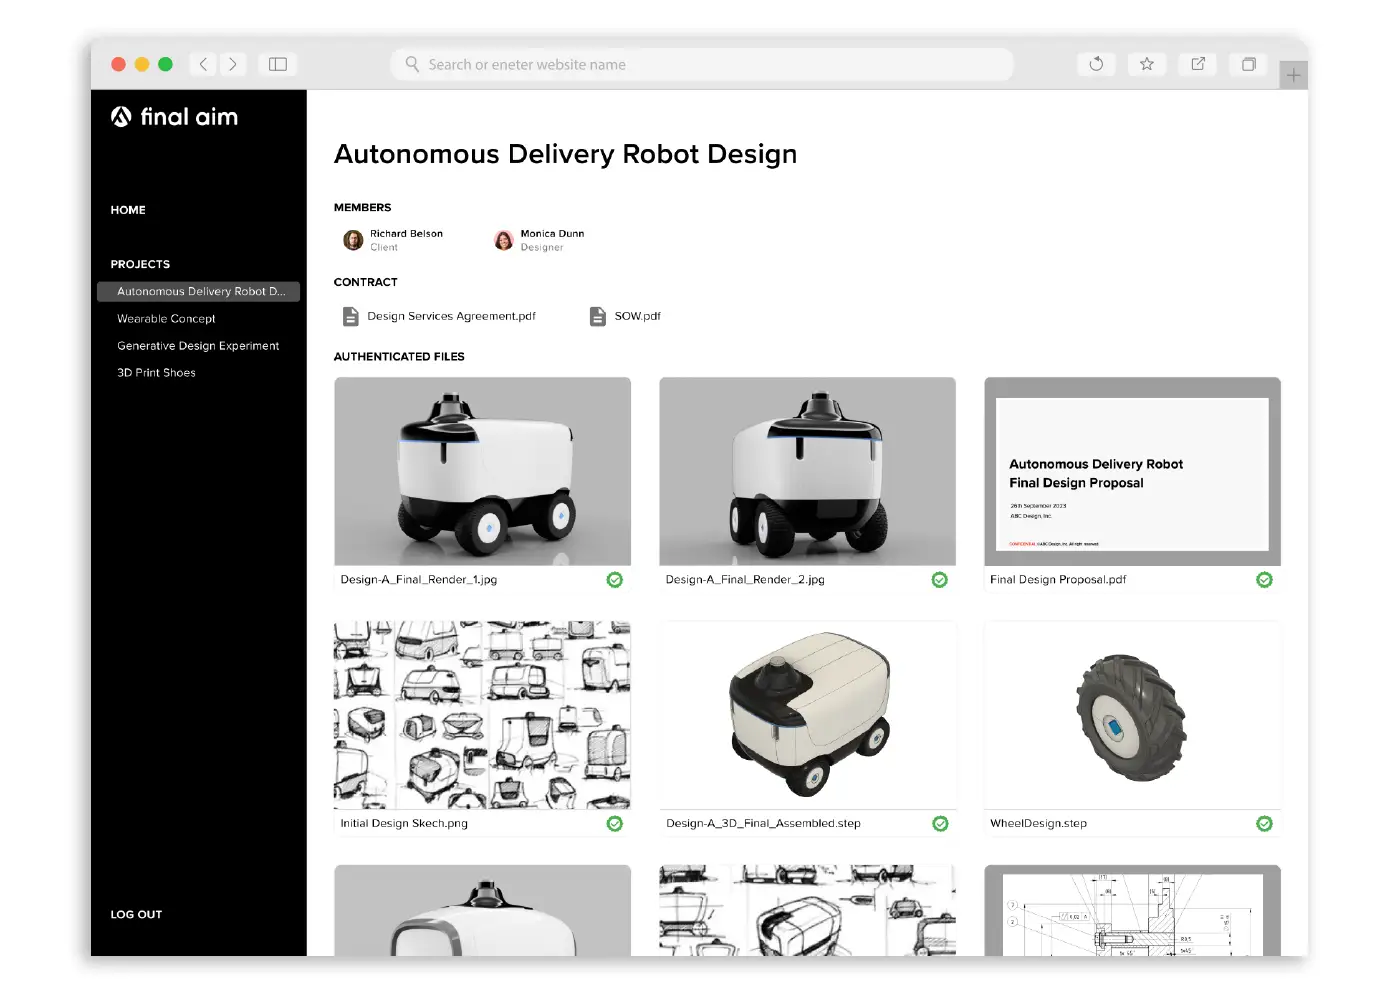Click the verified checkmark for Final Design Proposal.pdf

pyautogui.click(x=1265, y=580)
